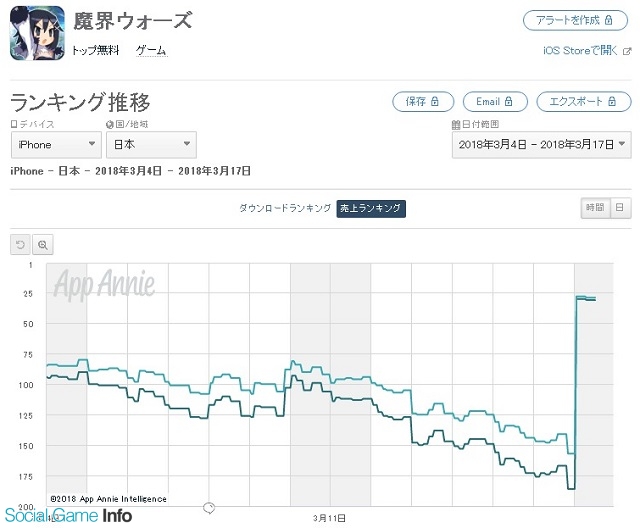Image resolution: width=640 pixels, height=528 pixels.
Task: Select the 売上ランキング view
Action: [x=371, y=209]
